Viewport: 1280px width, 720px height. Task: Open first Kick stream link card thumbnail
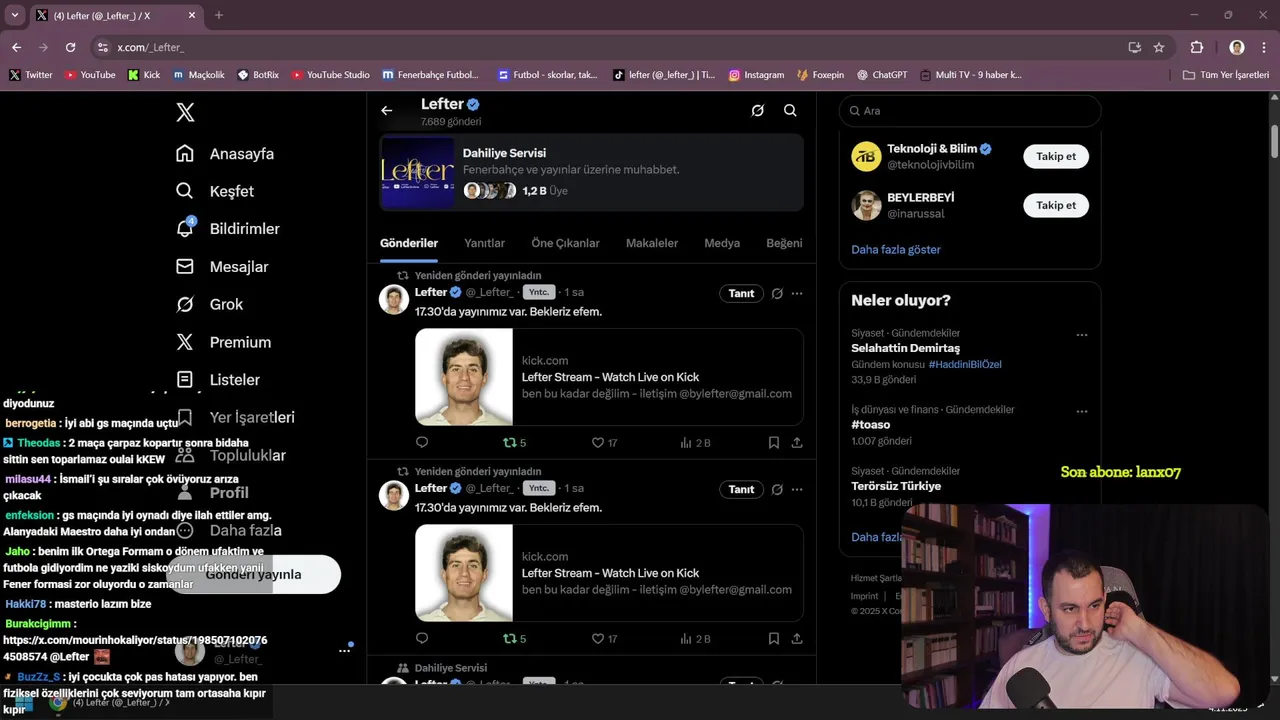coord(464,377)
